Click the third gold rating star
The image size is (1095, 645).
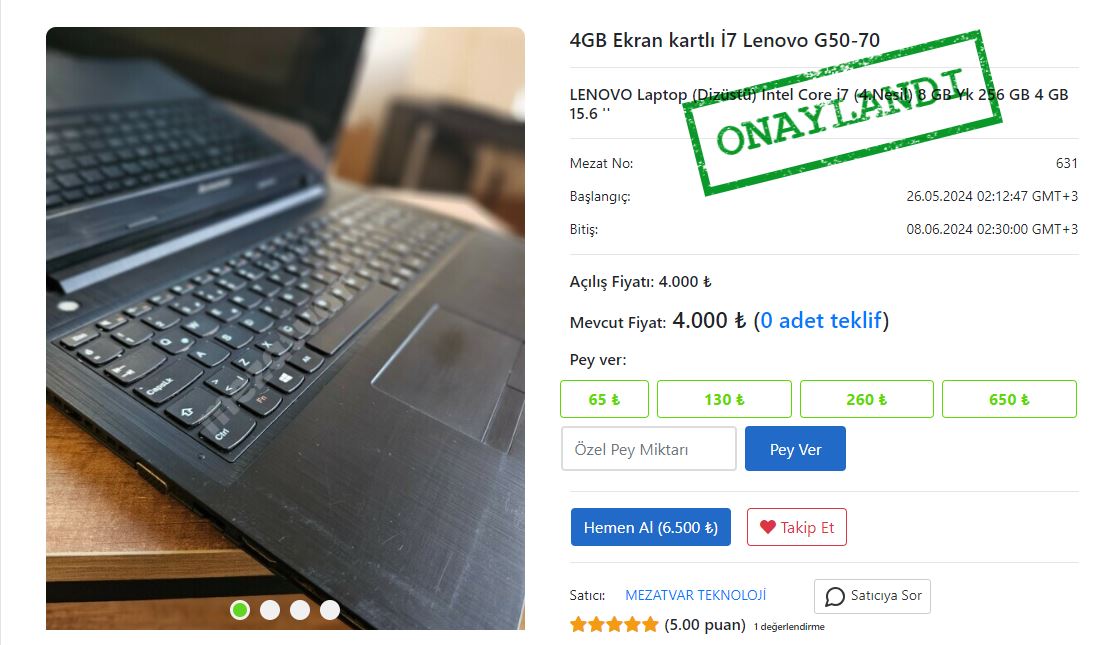615,624
